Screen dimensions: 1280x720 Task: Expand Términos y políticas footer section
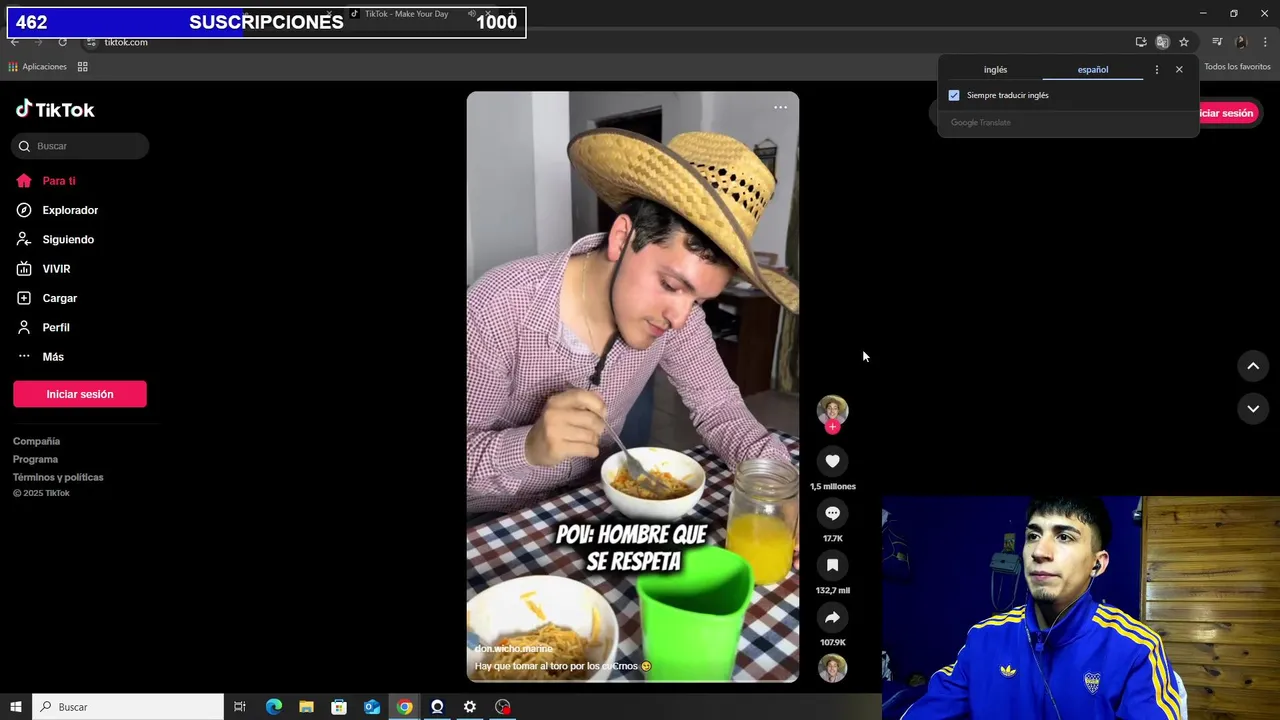[x=58, y=477]
